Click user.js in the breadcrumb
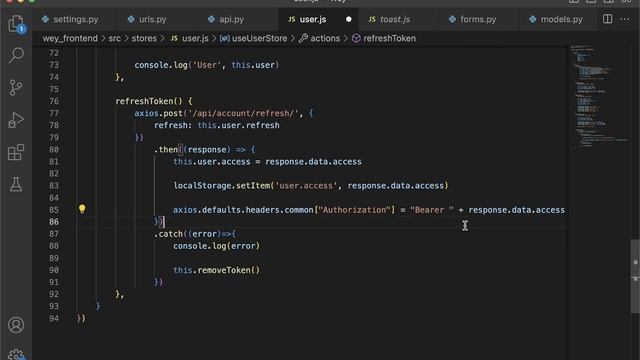Screen dimensions: 640x360 pos(190,38)
